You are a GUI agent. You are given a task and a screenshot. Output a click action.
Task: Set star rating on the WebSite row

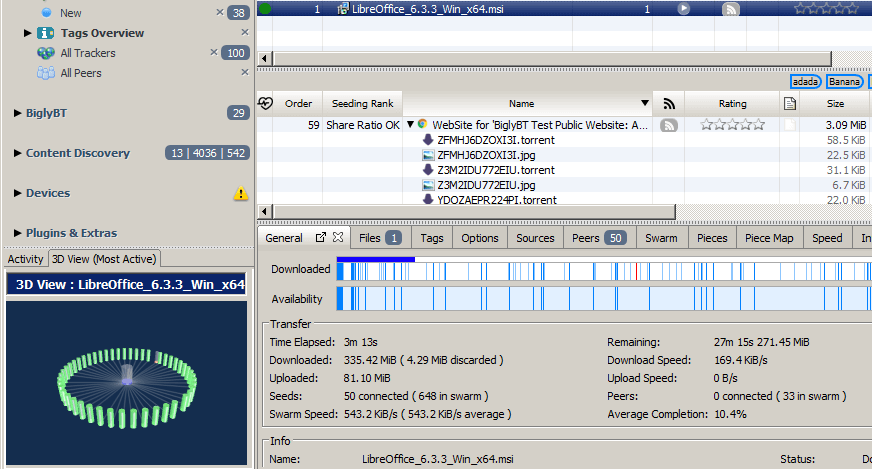[732, 125]
